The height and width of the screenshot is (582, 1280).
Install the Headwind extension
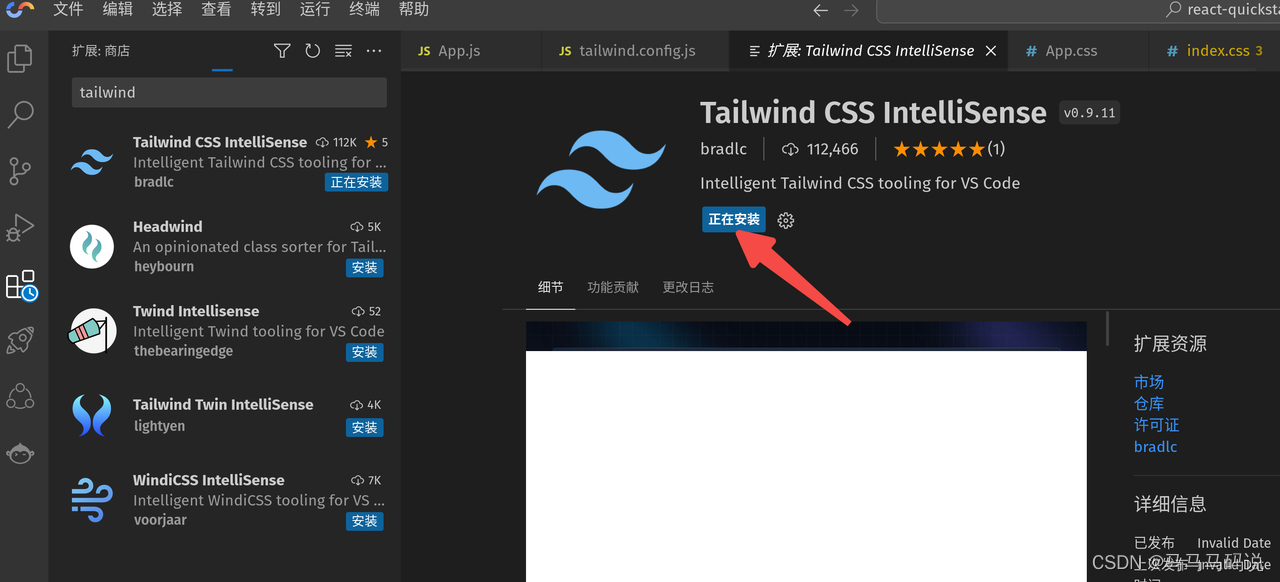(365, 268)
